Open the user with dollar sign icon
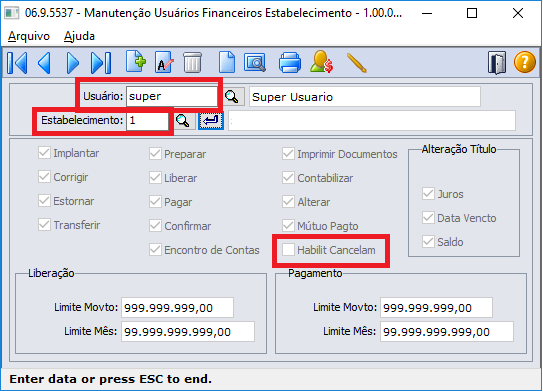 click(322, 62)
